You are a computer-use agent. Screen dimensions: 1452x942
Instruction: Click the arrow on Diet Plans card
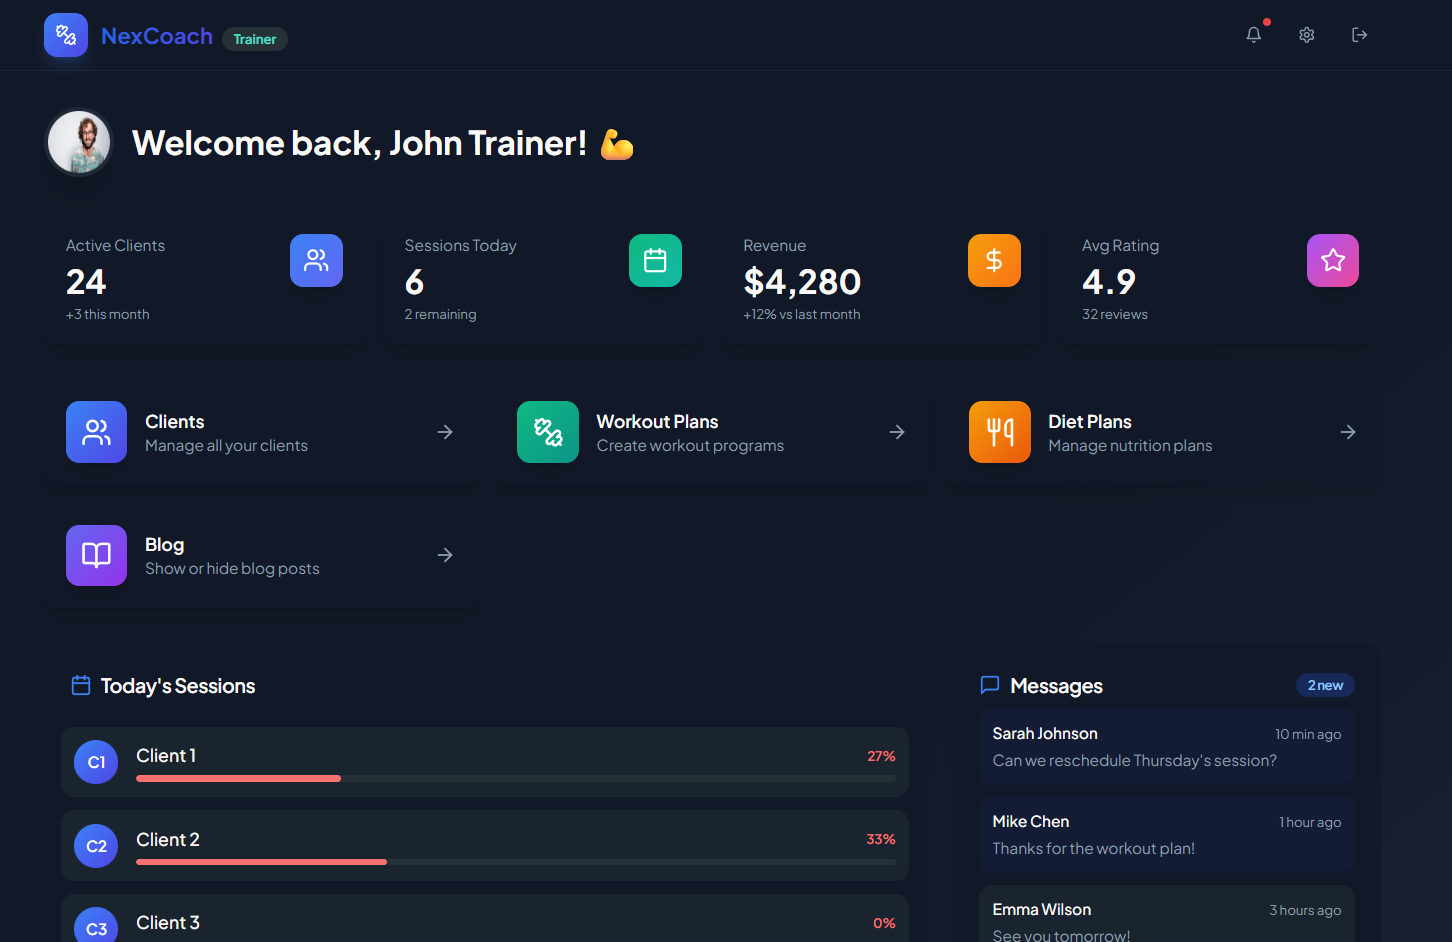click(x=1348, y=432)
